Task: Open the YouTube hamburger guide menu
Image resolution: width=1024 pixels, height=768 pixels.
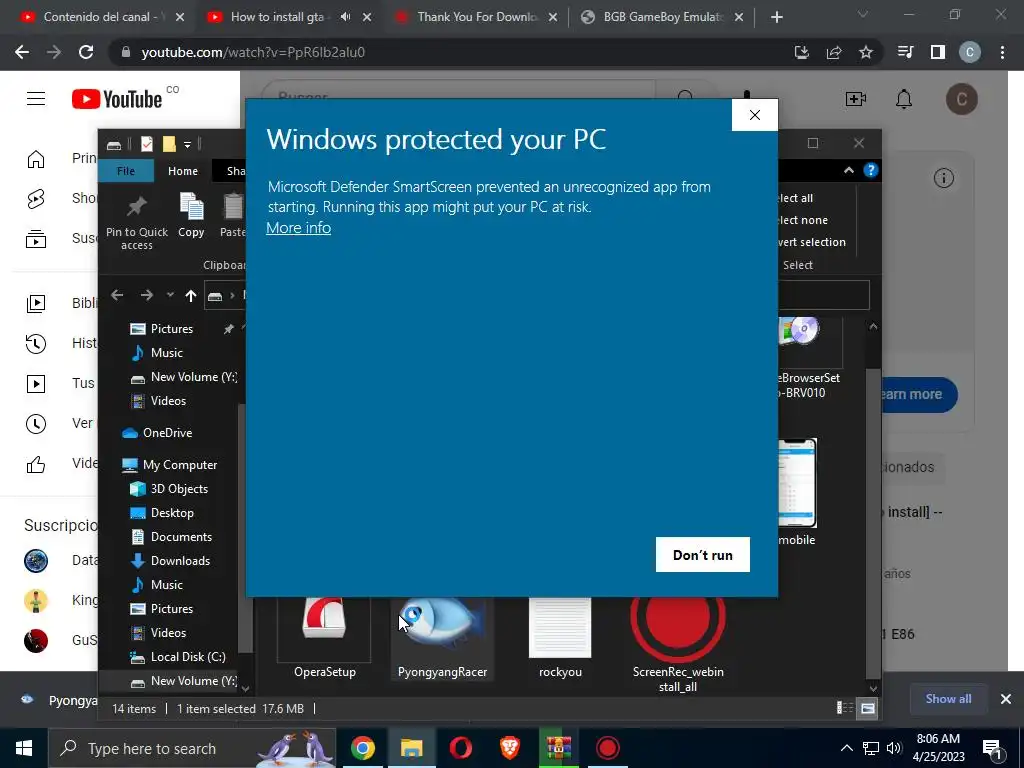Action: tap(36, 99)
